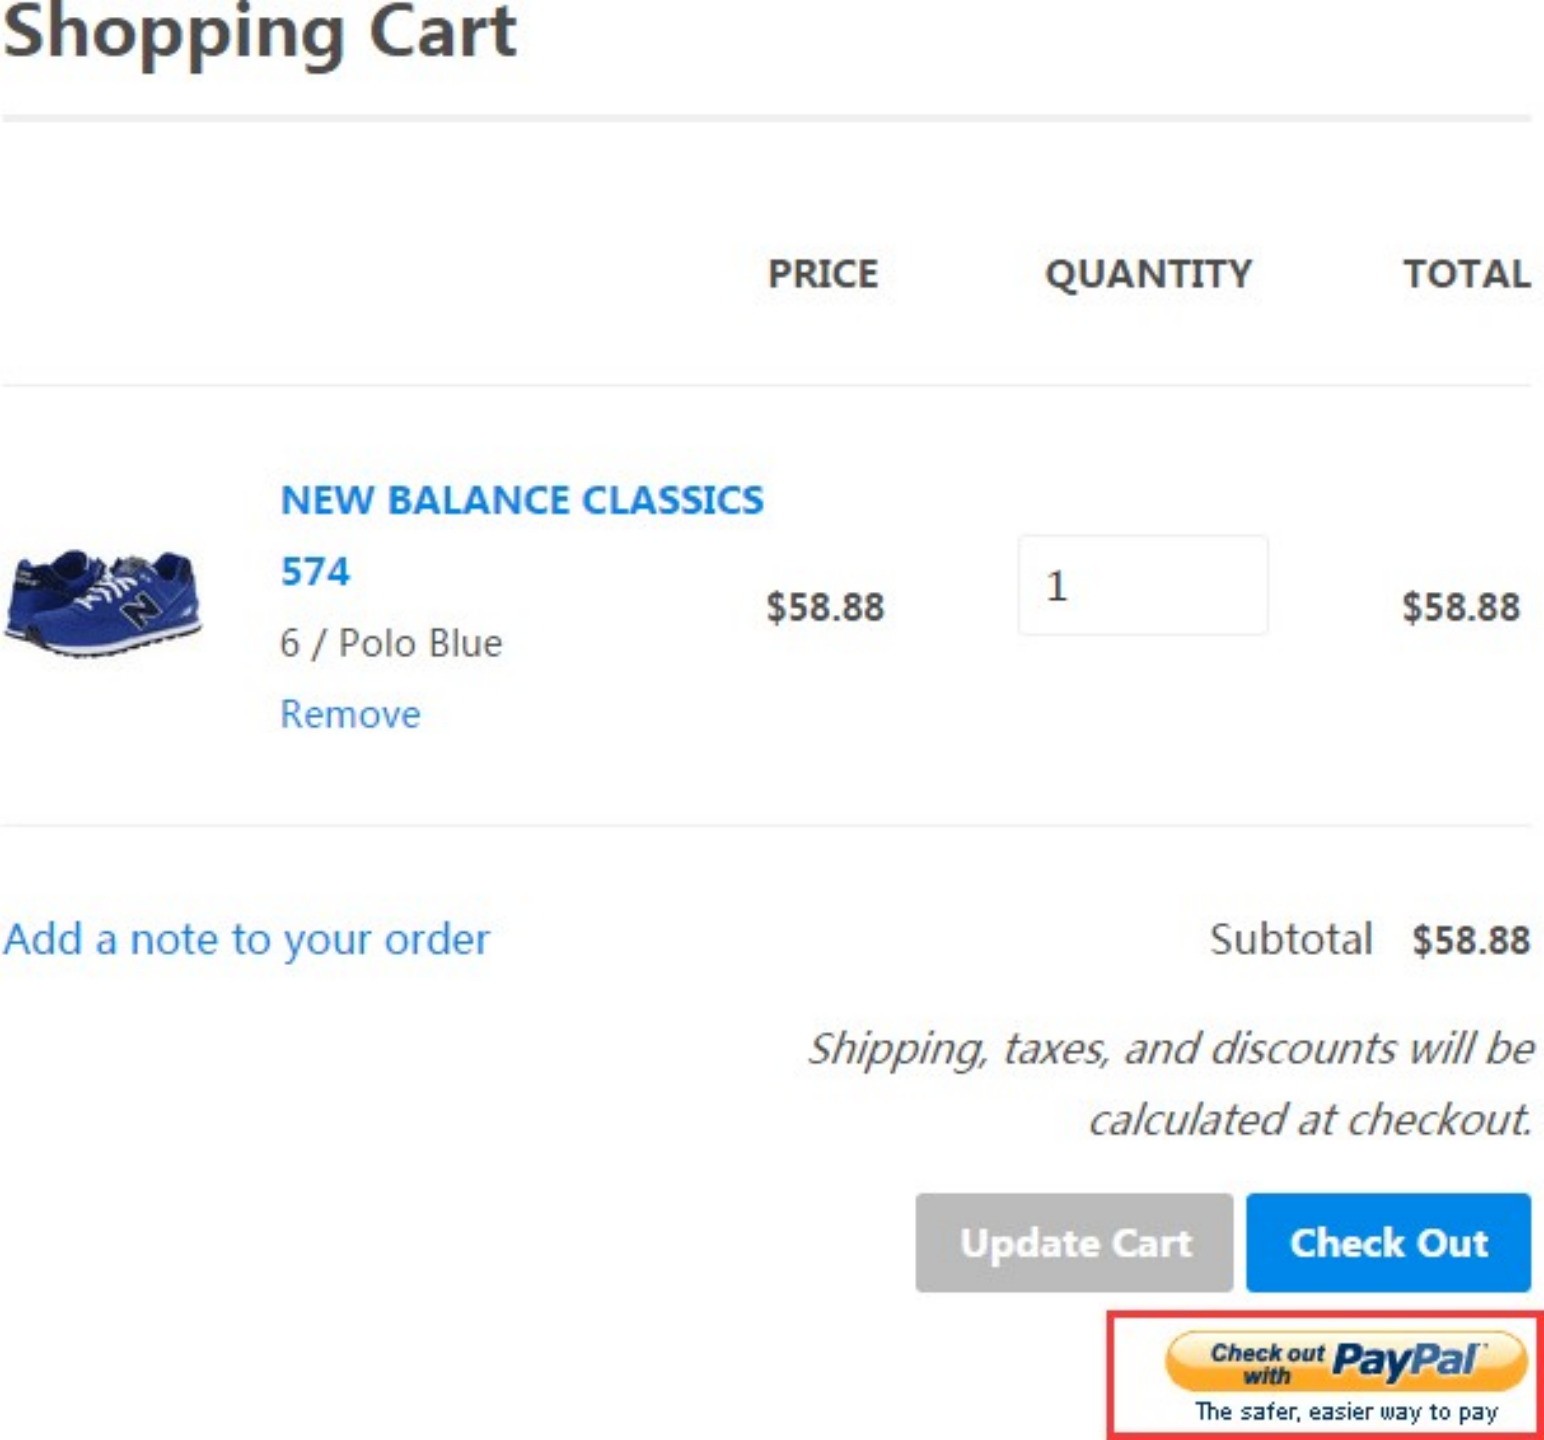Click the Subtotal label
Viewport: 1544px width, 1440px height.
1290,939
